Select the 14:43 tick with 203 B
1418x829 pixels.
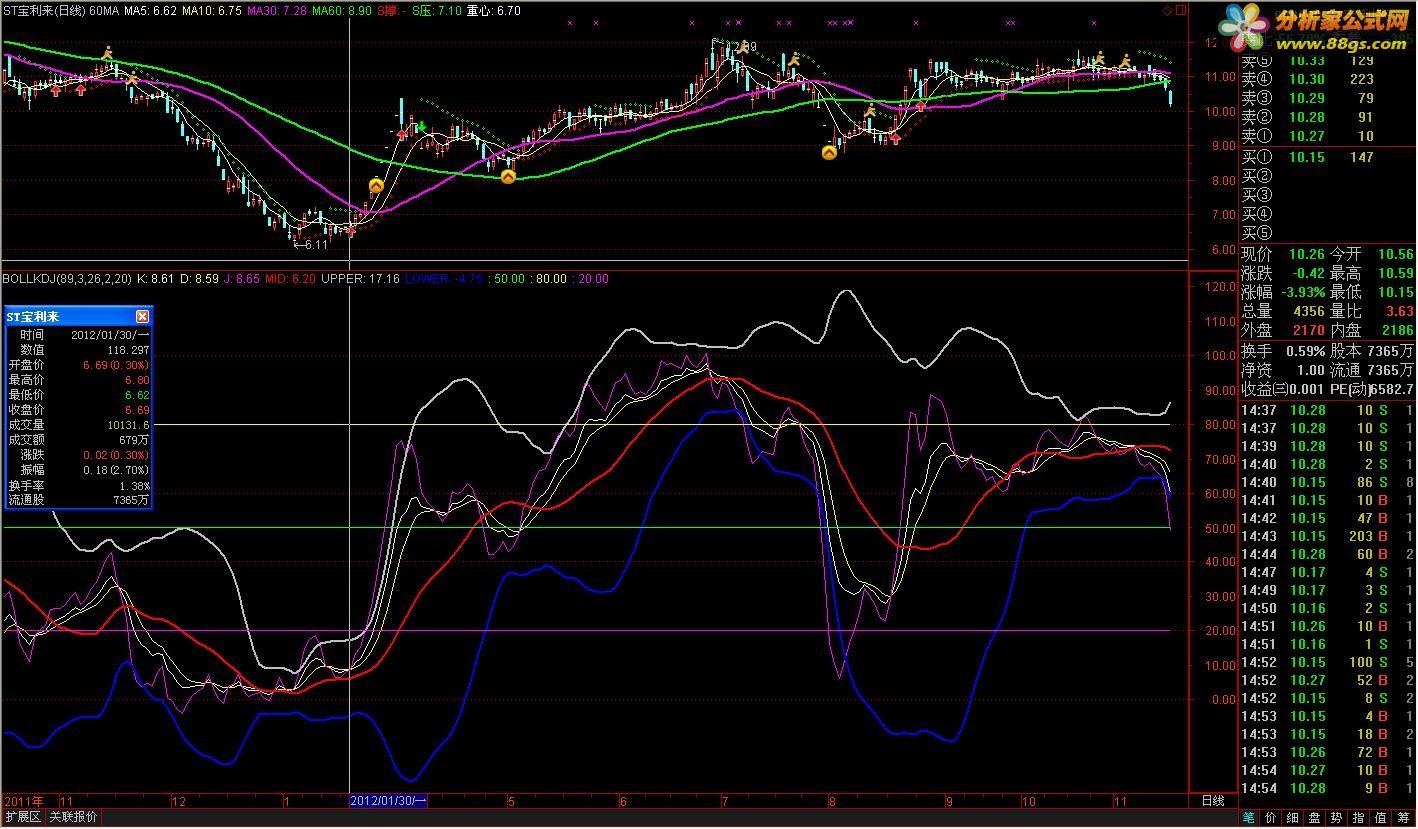coord(1327,536)
